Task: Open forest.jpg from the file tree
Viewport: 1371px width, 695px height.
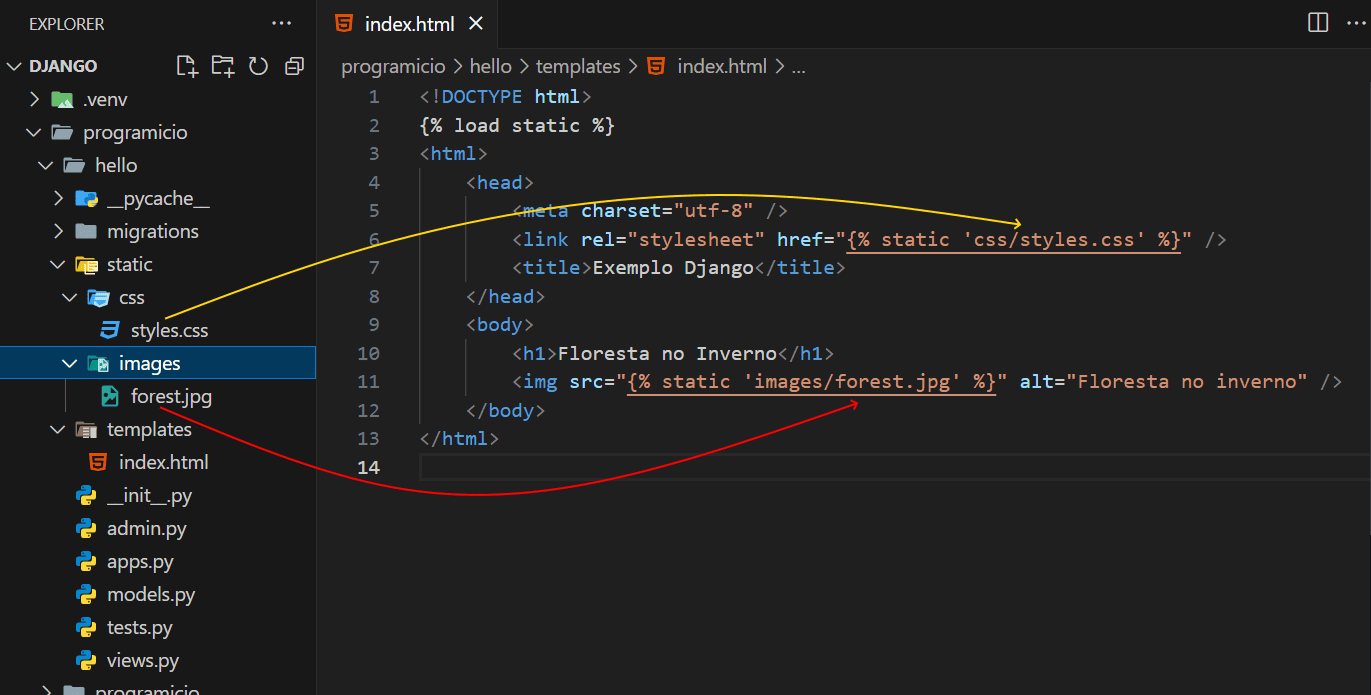Action: pyautogui.click(x=171, y=396)
